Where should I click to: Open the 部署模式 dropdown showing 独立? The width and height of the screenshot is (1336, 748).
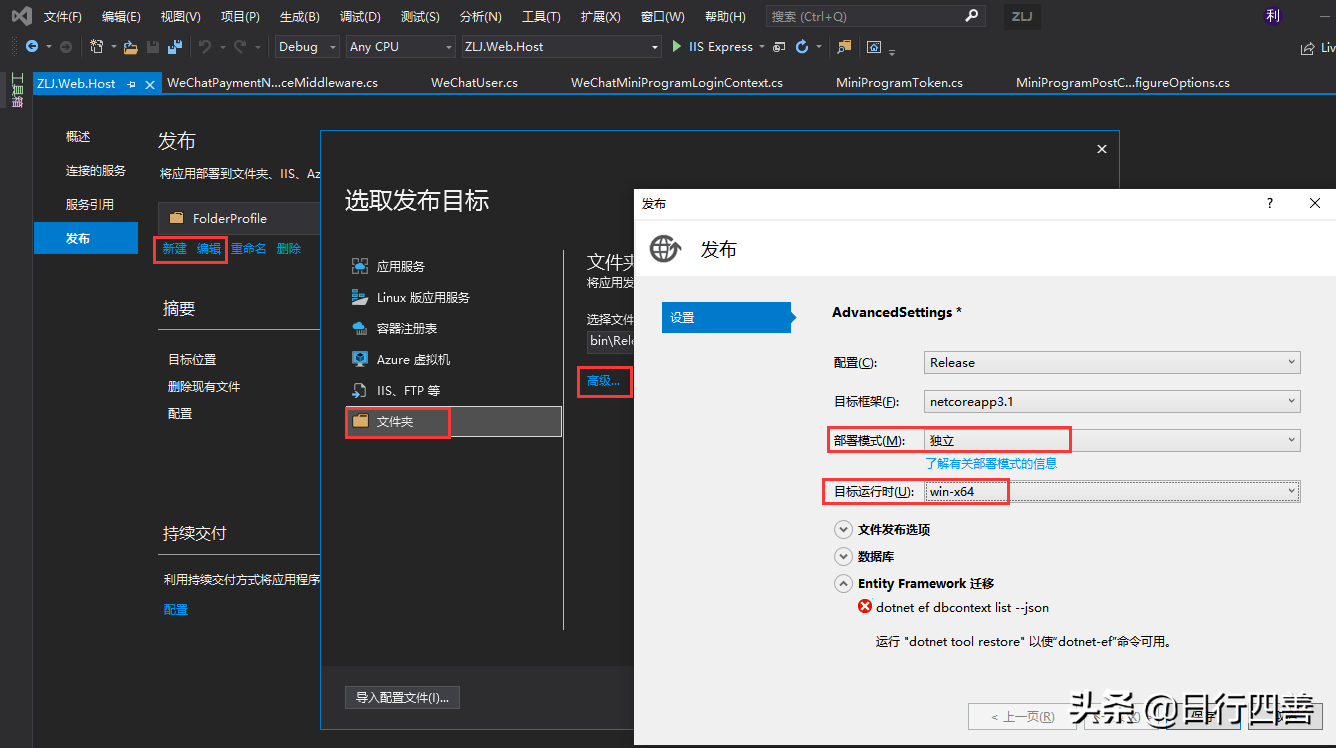[x=1112, y=440]
